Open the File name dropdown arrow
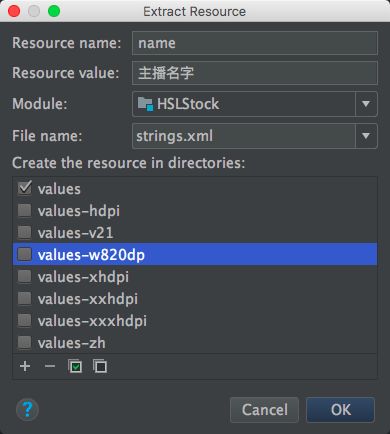 pos(366,136)
